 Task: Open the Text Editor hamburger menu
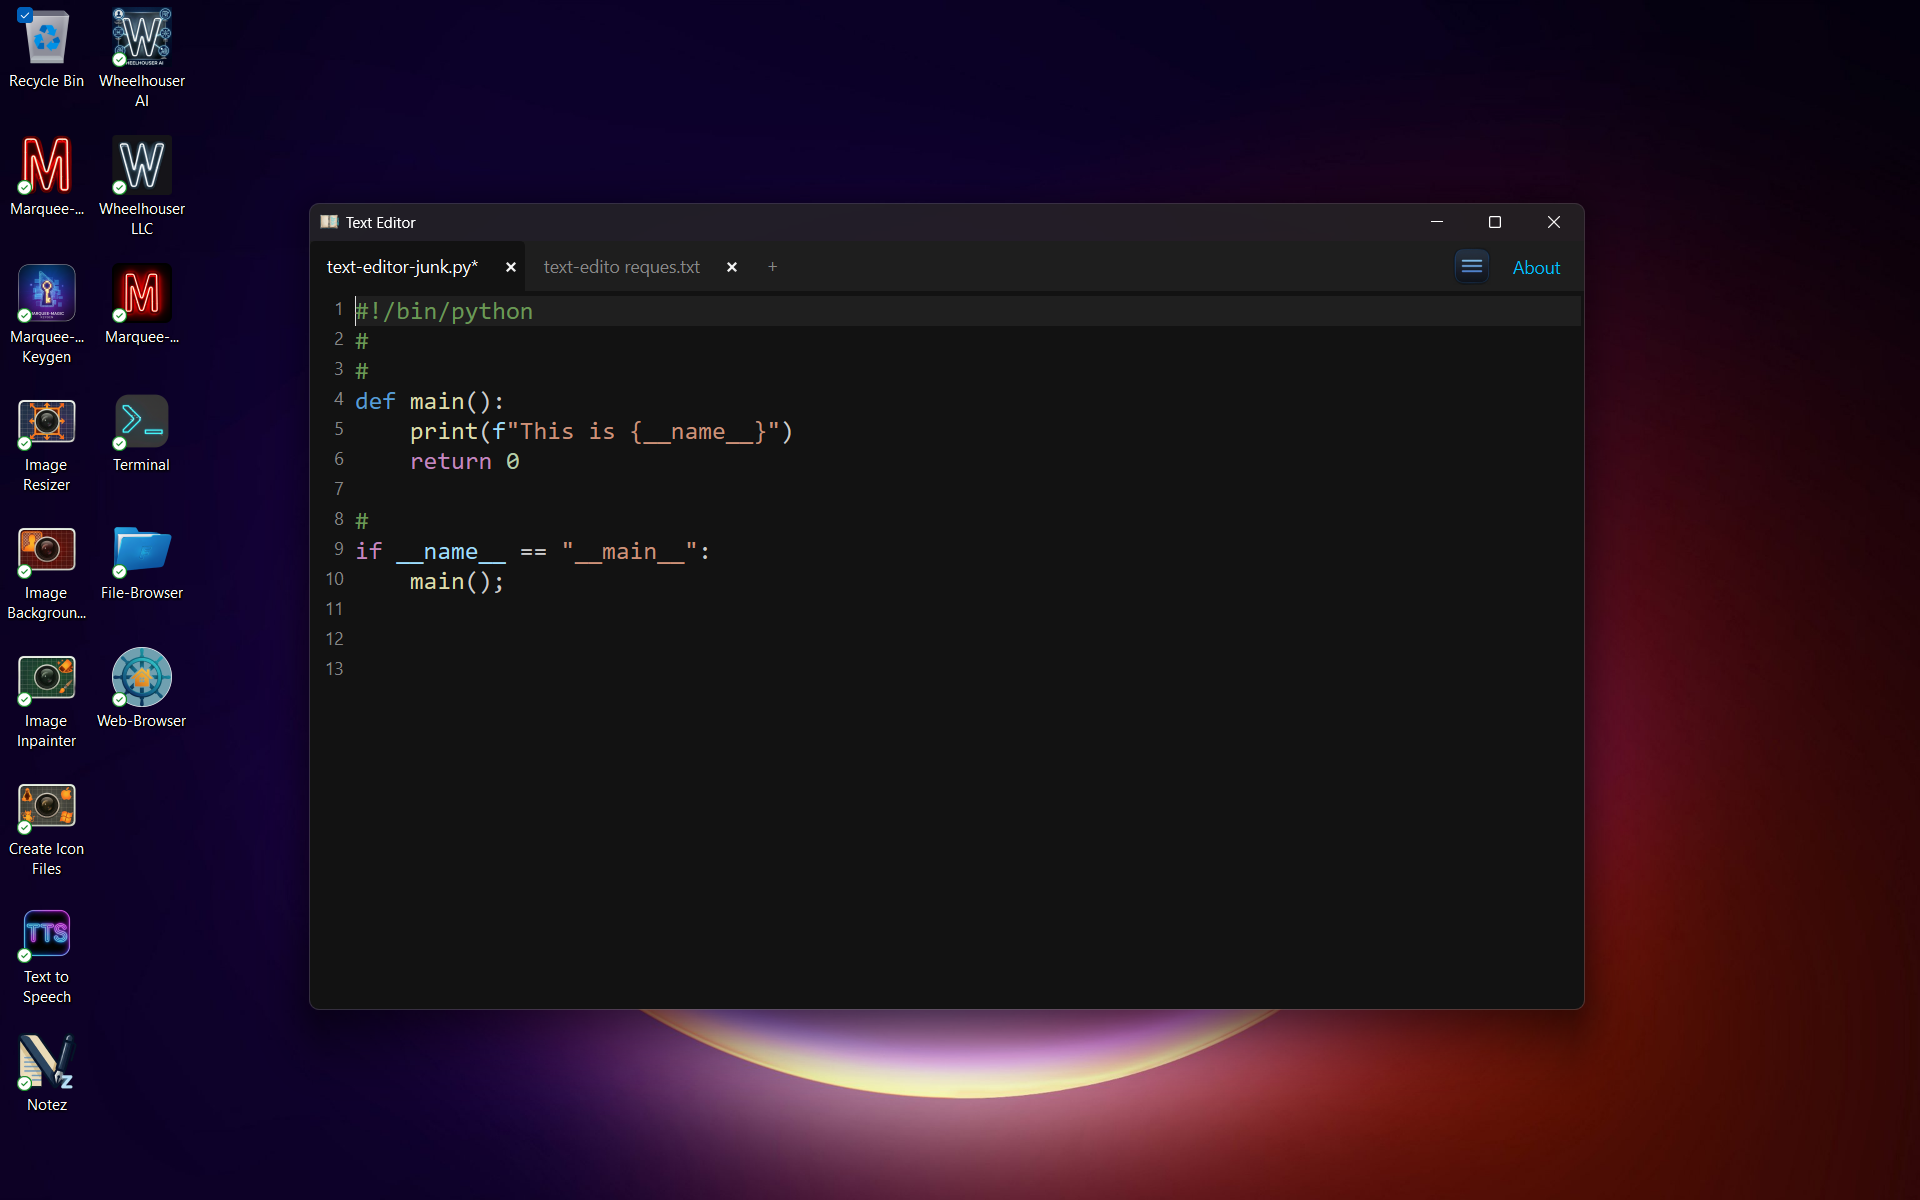(x=1472, y=266)
